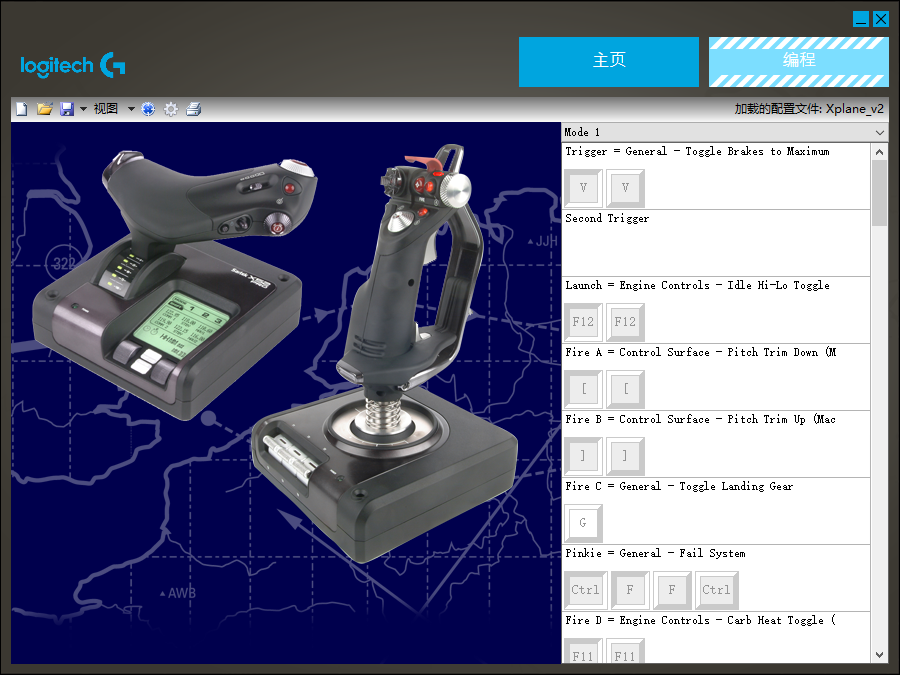This screenshot has width=900, height=675.
Task: Open the 视图 menu
Action: click(x=106, y=109)
